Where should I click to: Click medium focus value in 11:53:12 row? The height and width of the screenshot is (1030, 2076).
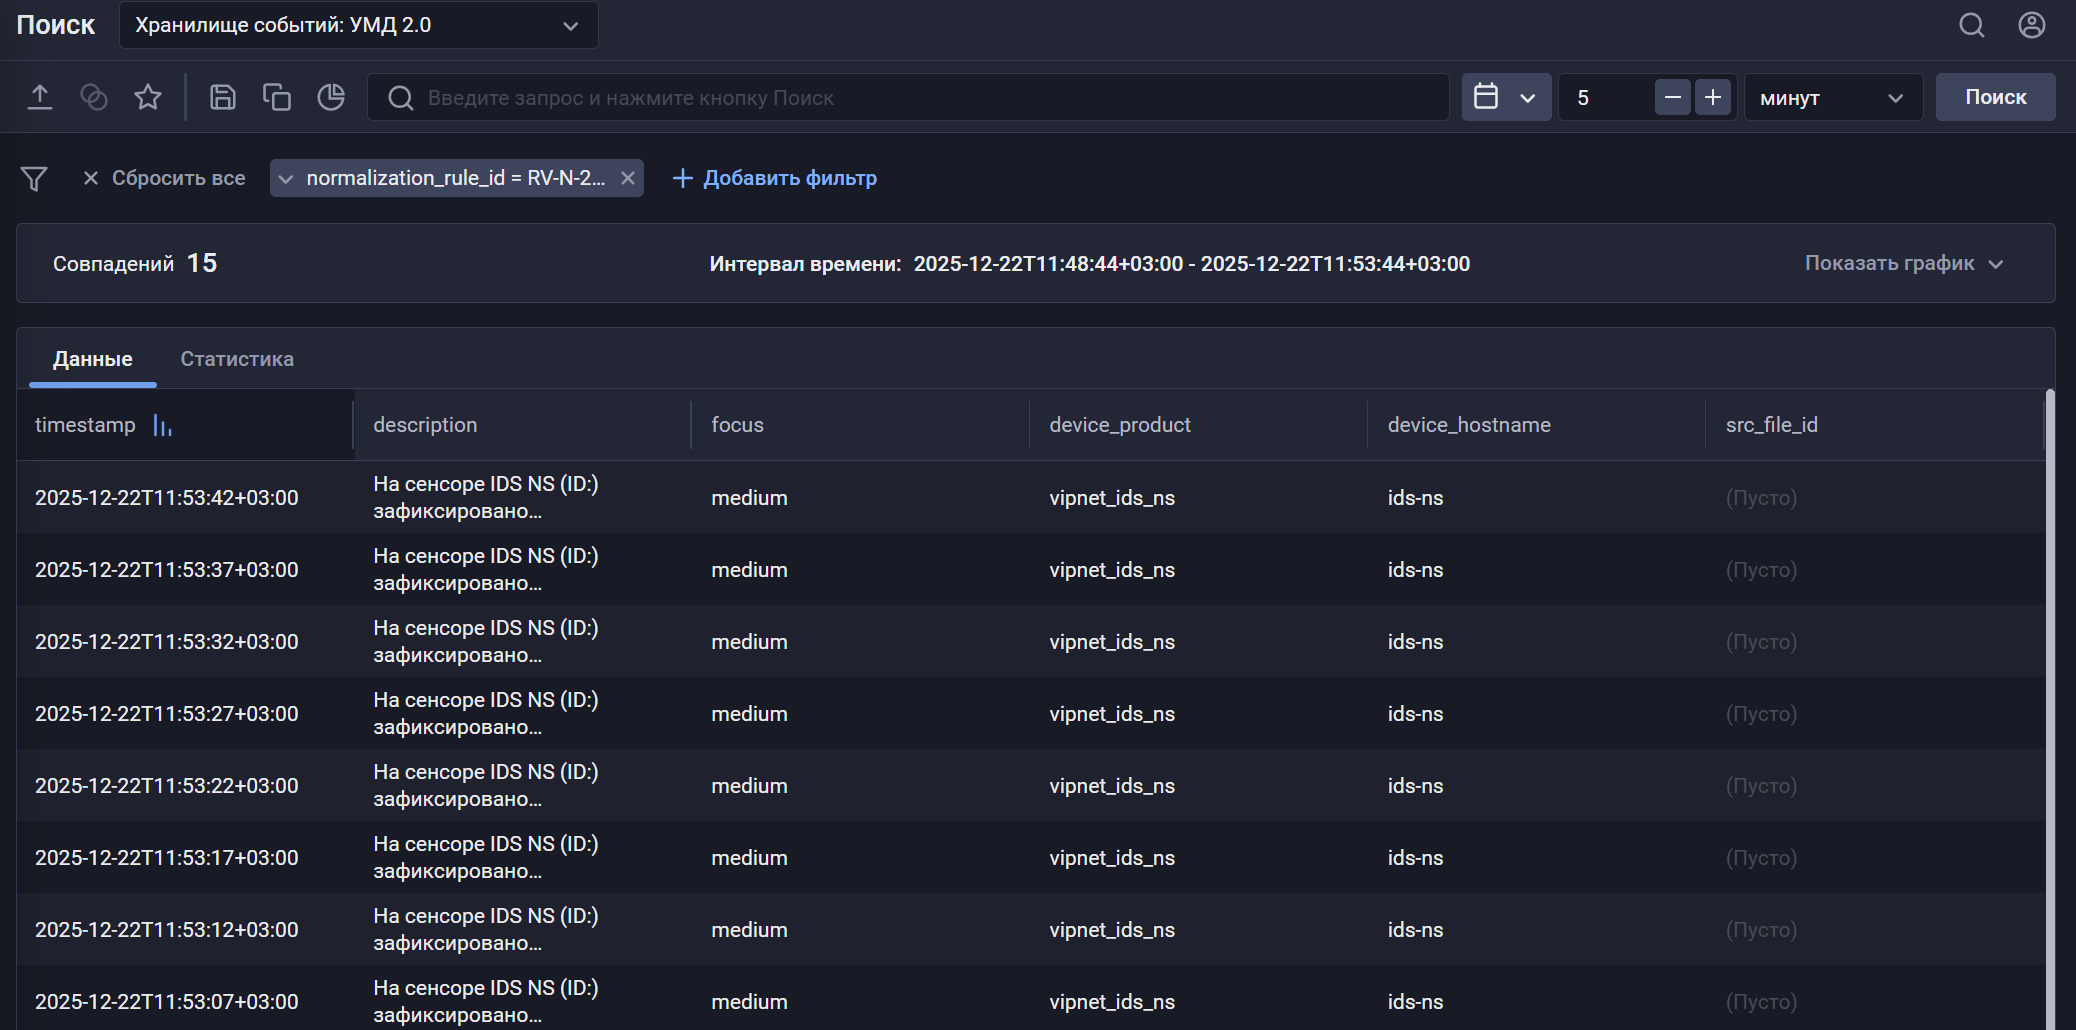[x=750, y=930]
